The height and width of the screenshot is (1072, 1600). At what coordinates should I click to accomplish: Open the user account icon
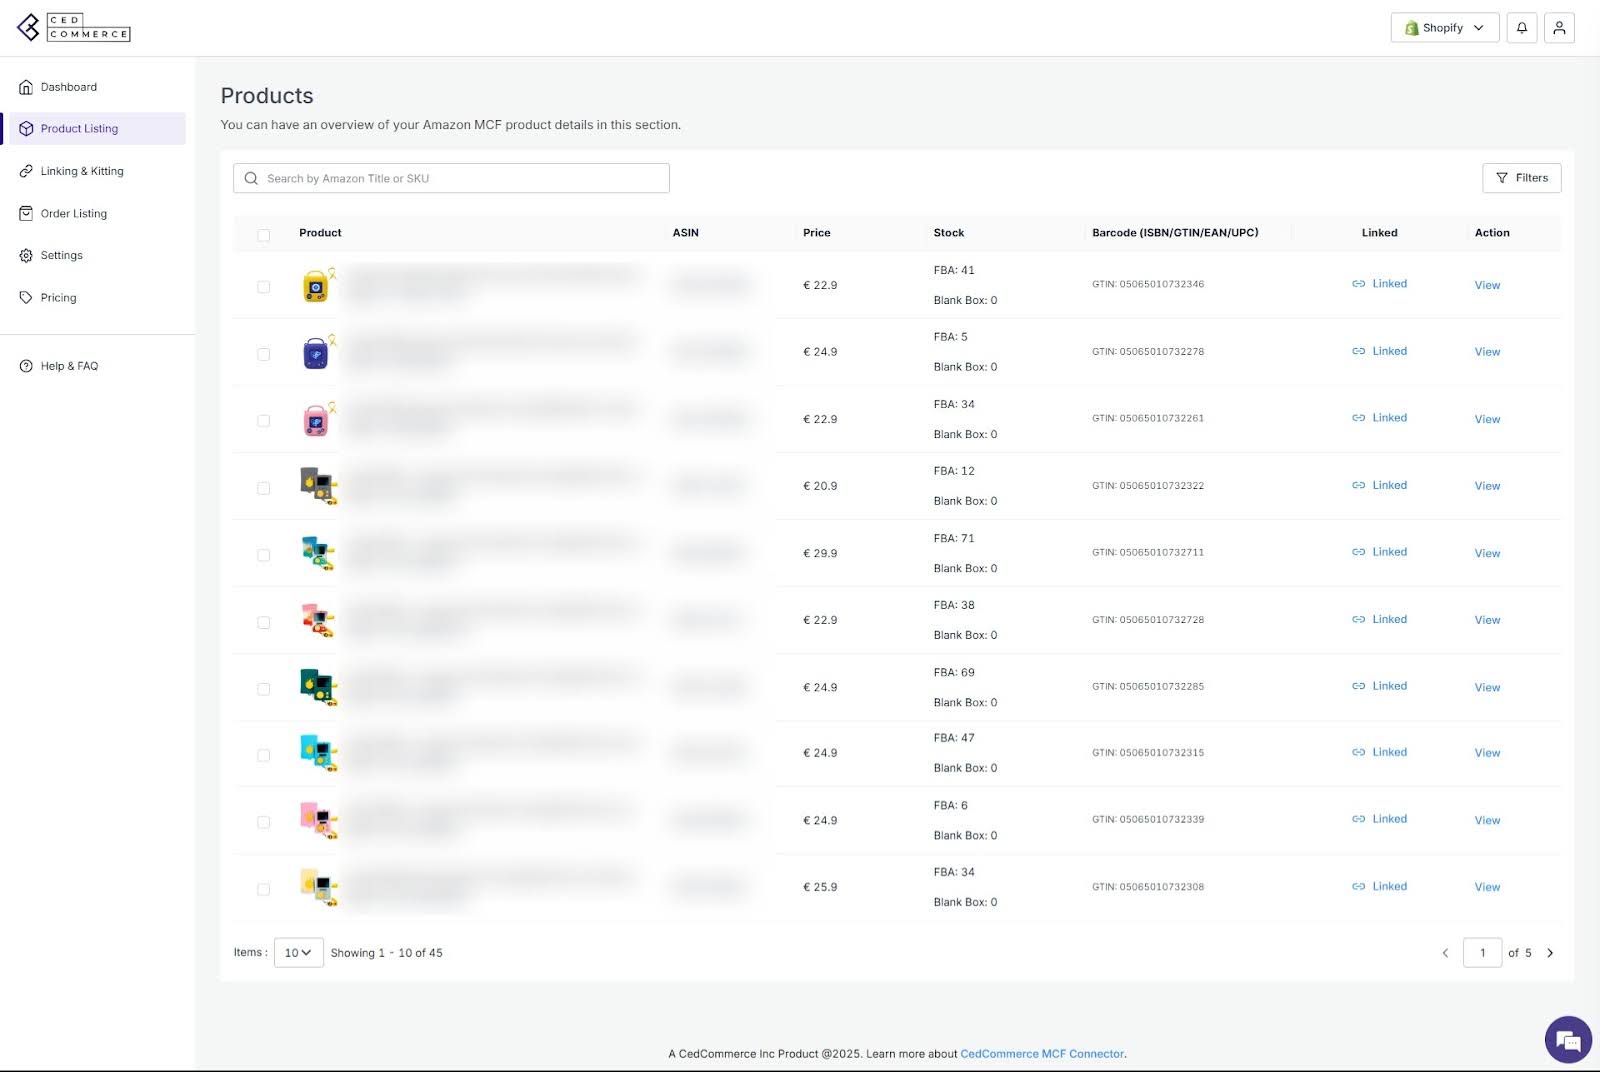click(x=1559, y=27)
